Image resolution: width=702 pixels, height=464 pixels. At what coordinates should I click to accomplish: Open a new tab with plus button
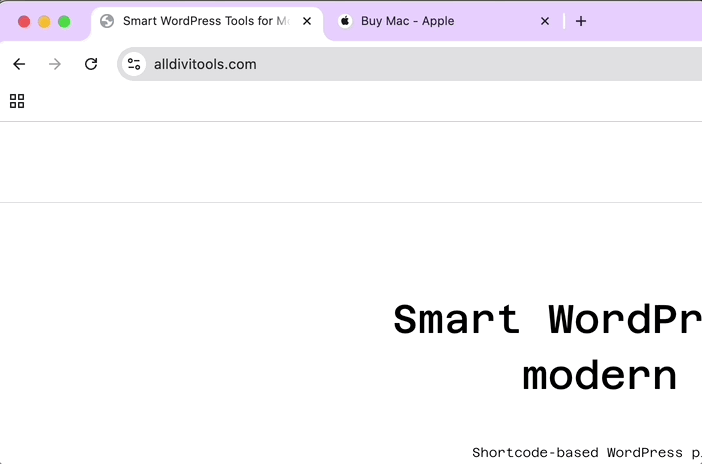(581, 21)
